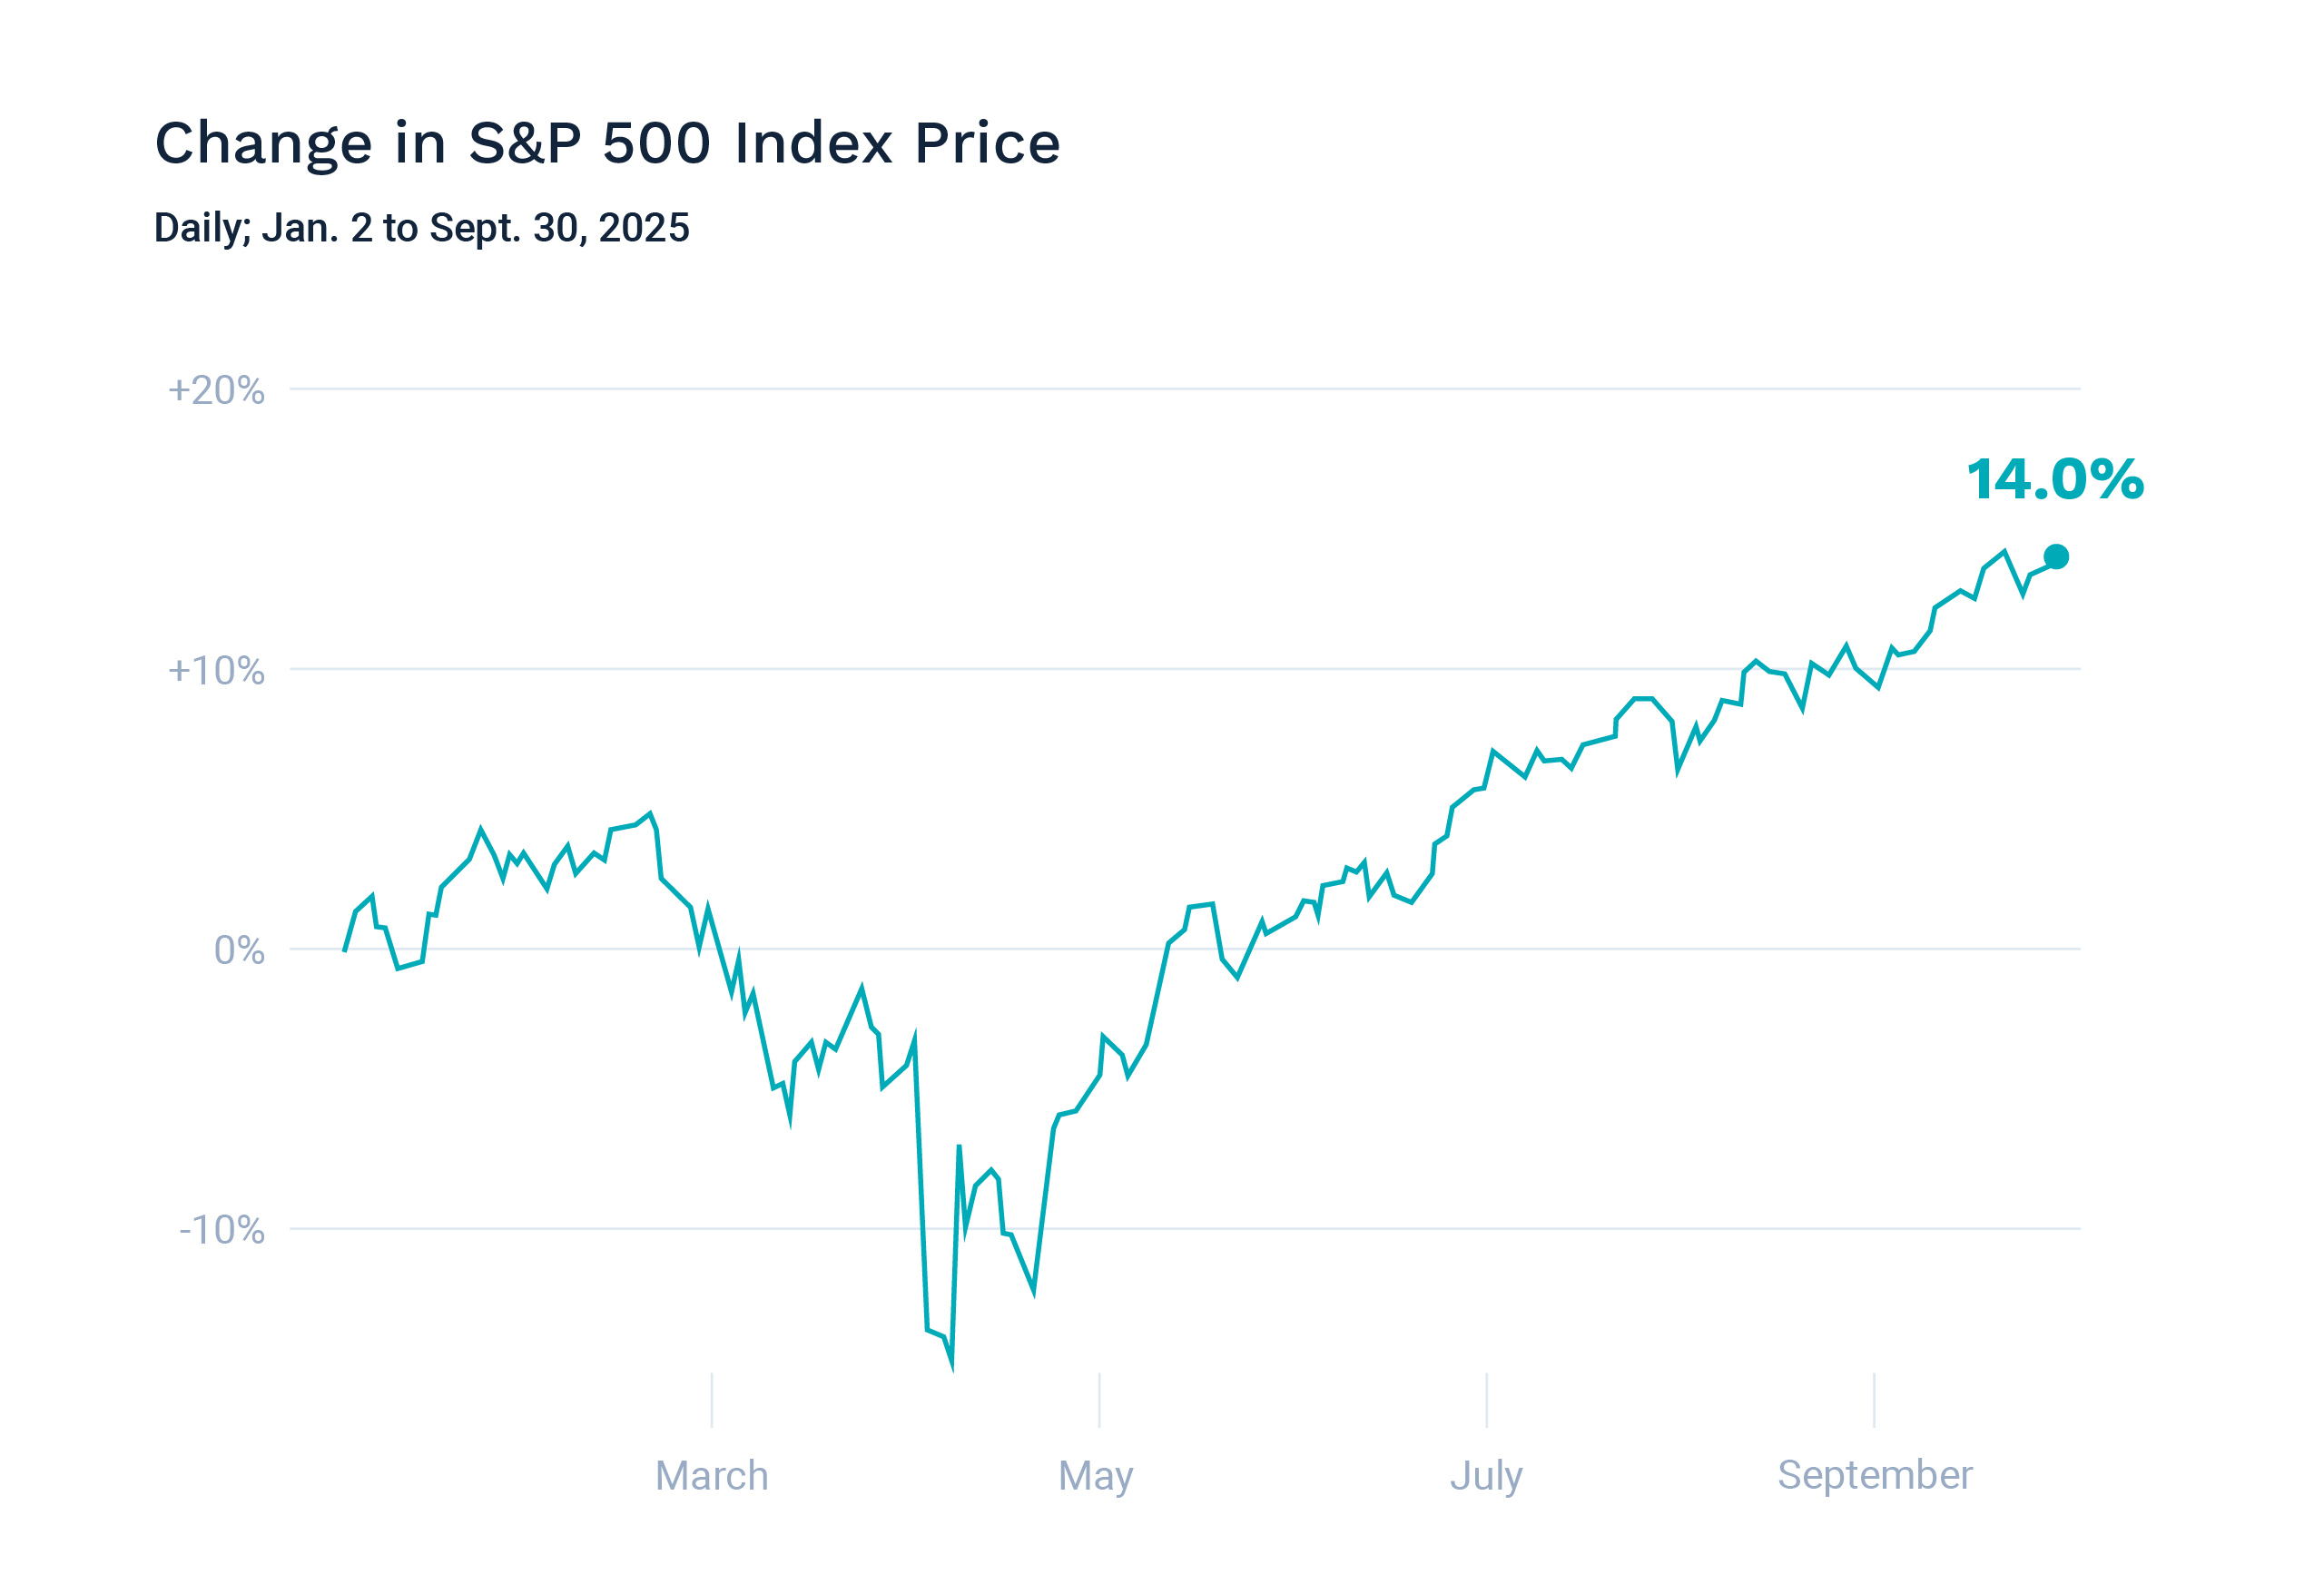Select the 14.0% data label
The height and width of the screenshot is (1594, 2324).
tap(2055, 479)
